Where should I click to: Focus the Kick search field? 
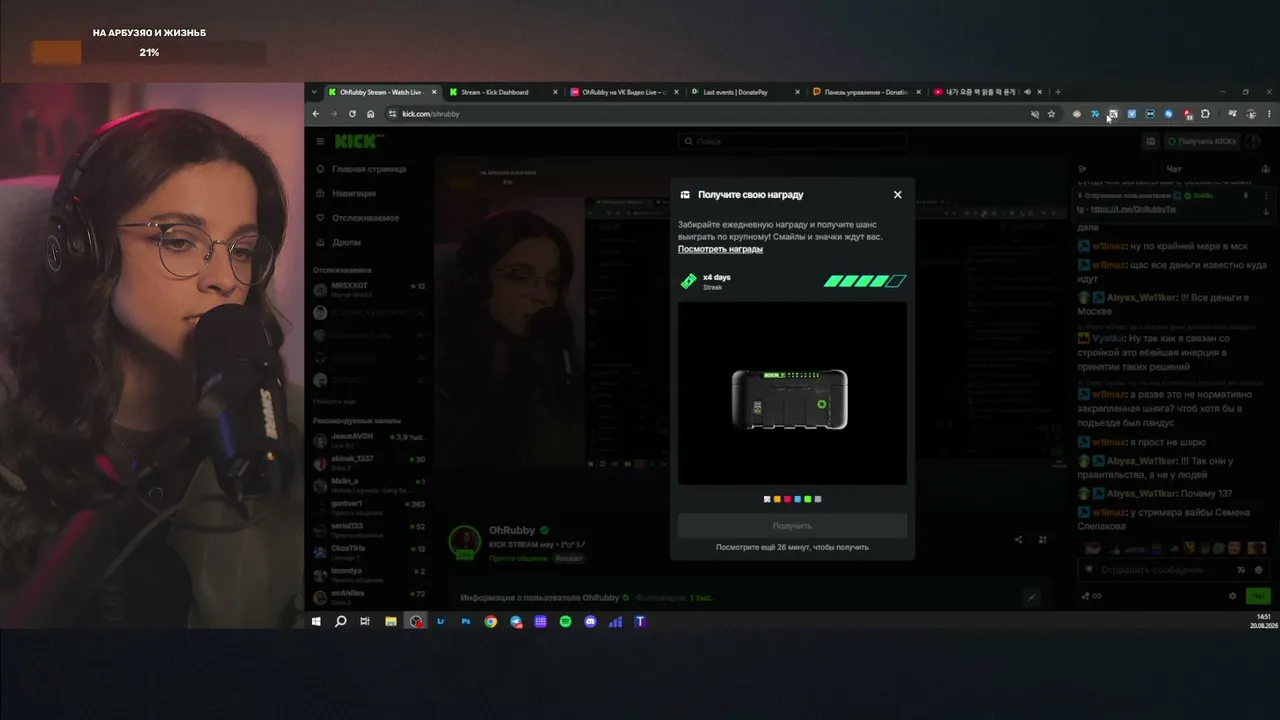[x=792, y=142]
